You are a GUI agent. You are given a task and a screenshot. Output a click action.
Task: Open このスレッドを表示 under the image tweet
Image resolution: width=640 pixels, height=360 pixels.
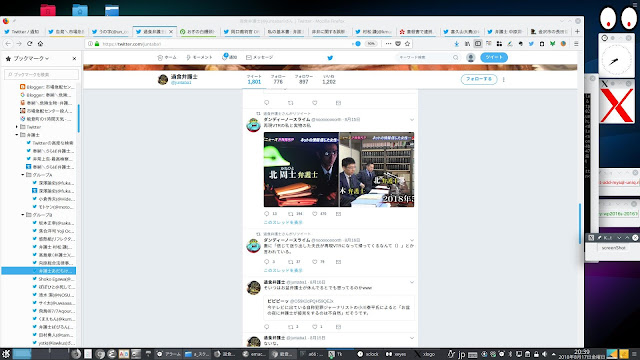pos(283,222)
